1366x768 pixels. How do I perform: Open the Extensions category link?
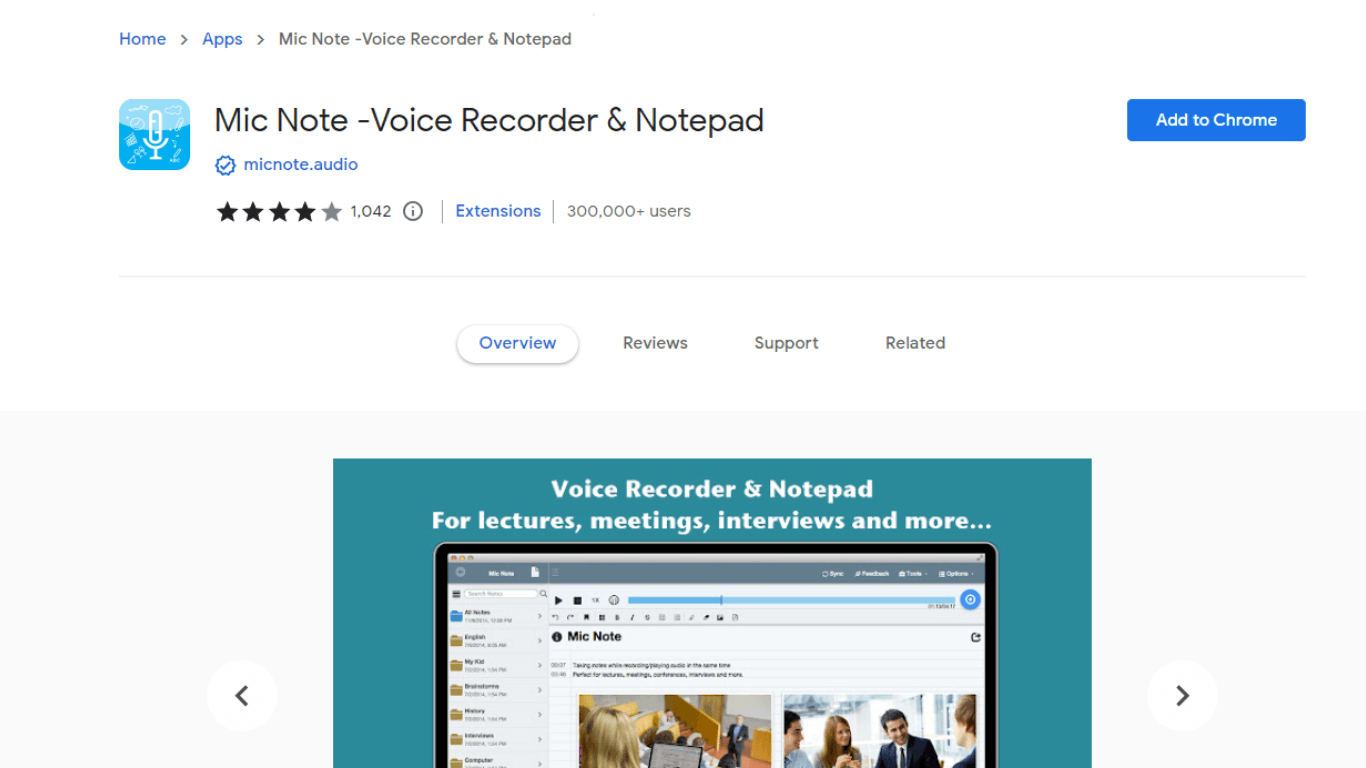point(498,211)
